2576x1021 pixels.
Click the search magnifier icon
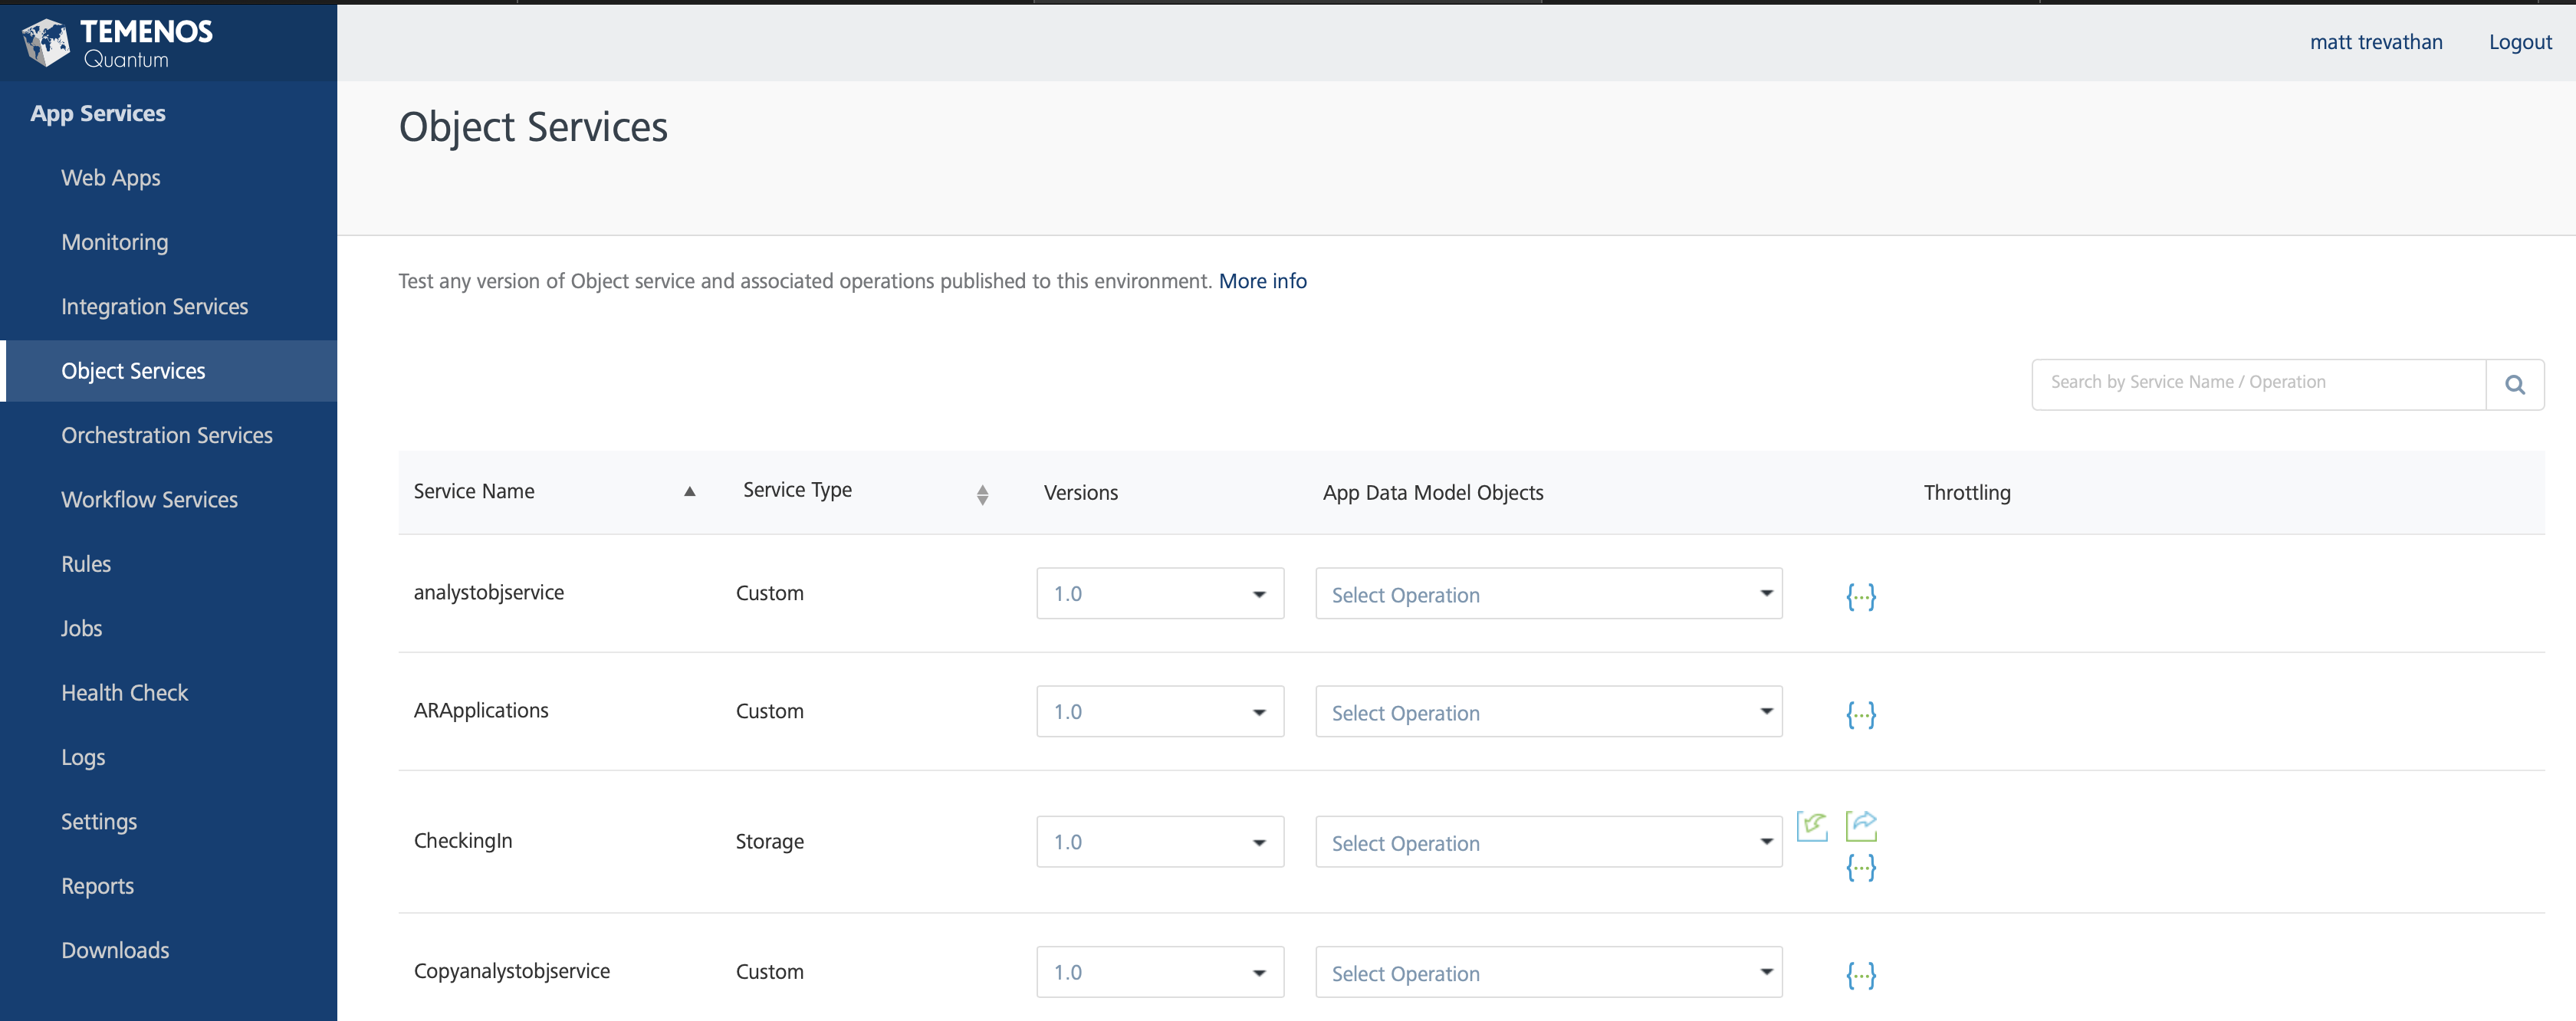[x=2515, y=384]
